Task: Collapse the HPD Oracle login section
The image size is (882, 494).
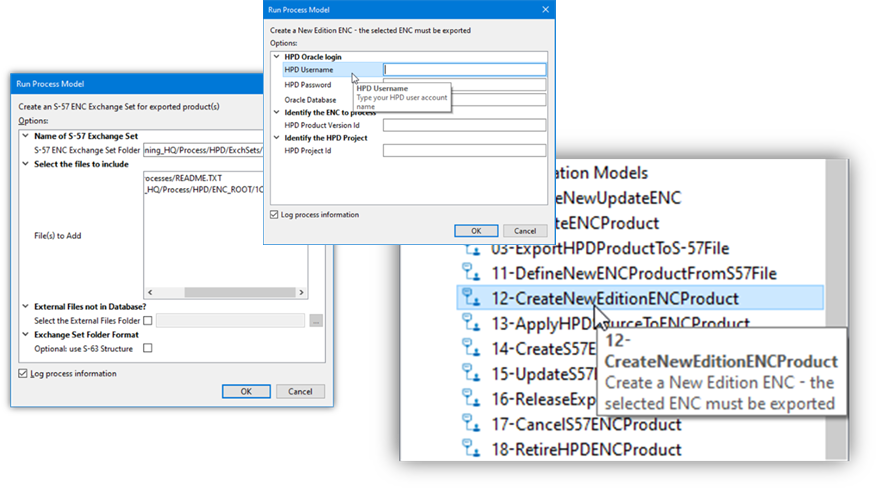Action: (x=277, y=57)
